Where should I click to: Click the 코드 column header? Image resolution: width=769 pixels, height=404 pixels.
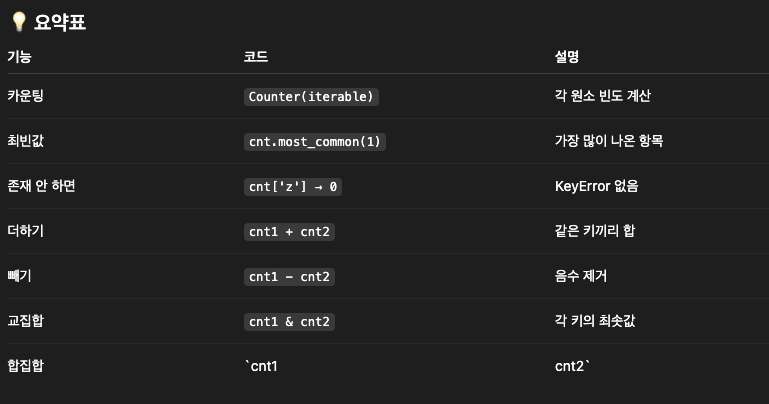point(256,56)
